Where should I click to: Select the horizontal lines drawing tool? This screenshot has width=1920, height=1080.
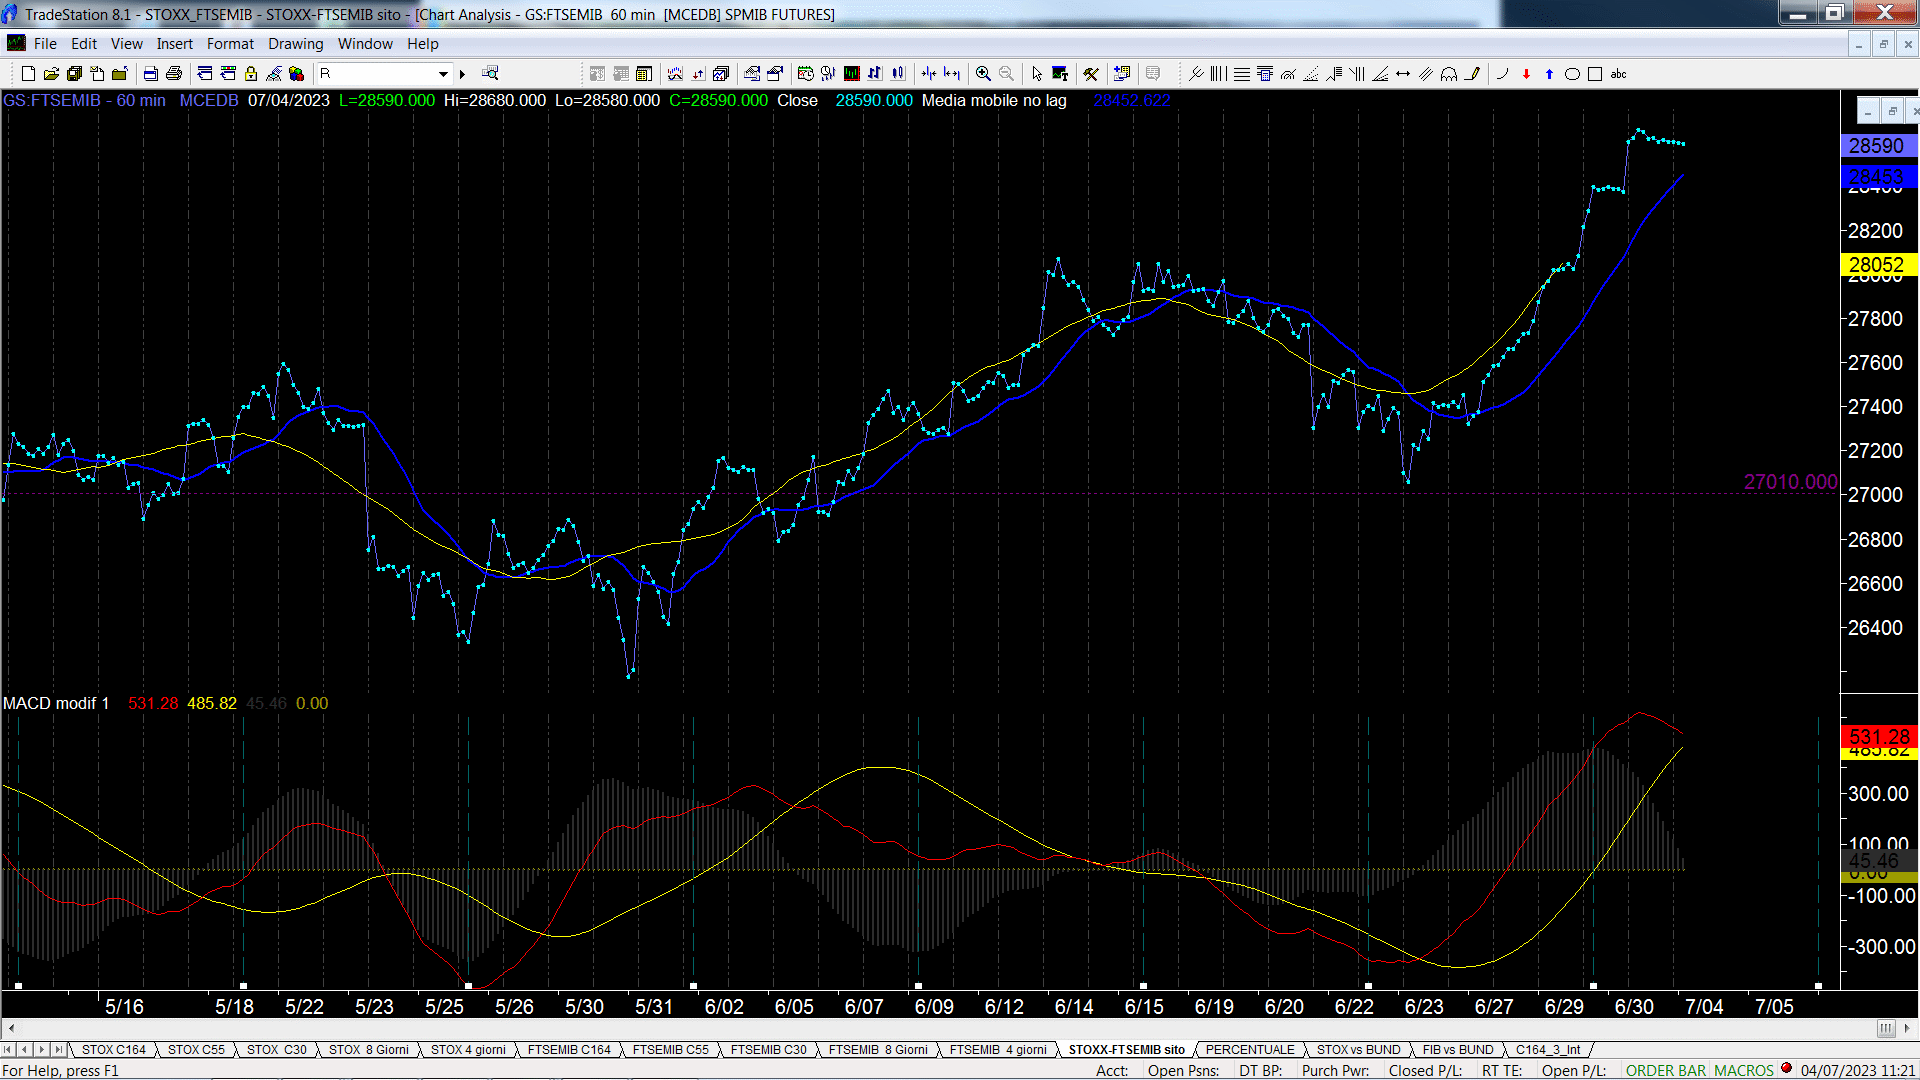pyautogui.click(x=1242, y=74)
